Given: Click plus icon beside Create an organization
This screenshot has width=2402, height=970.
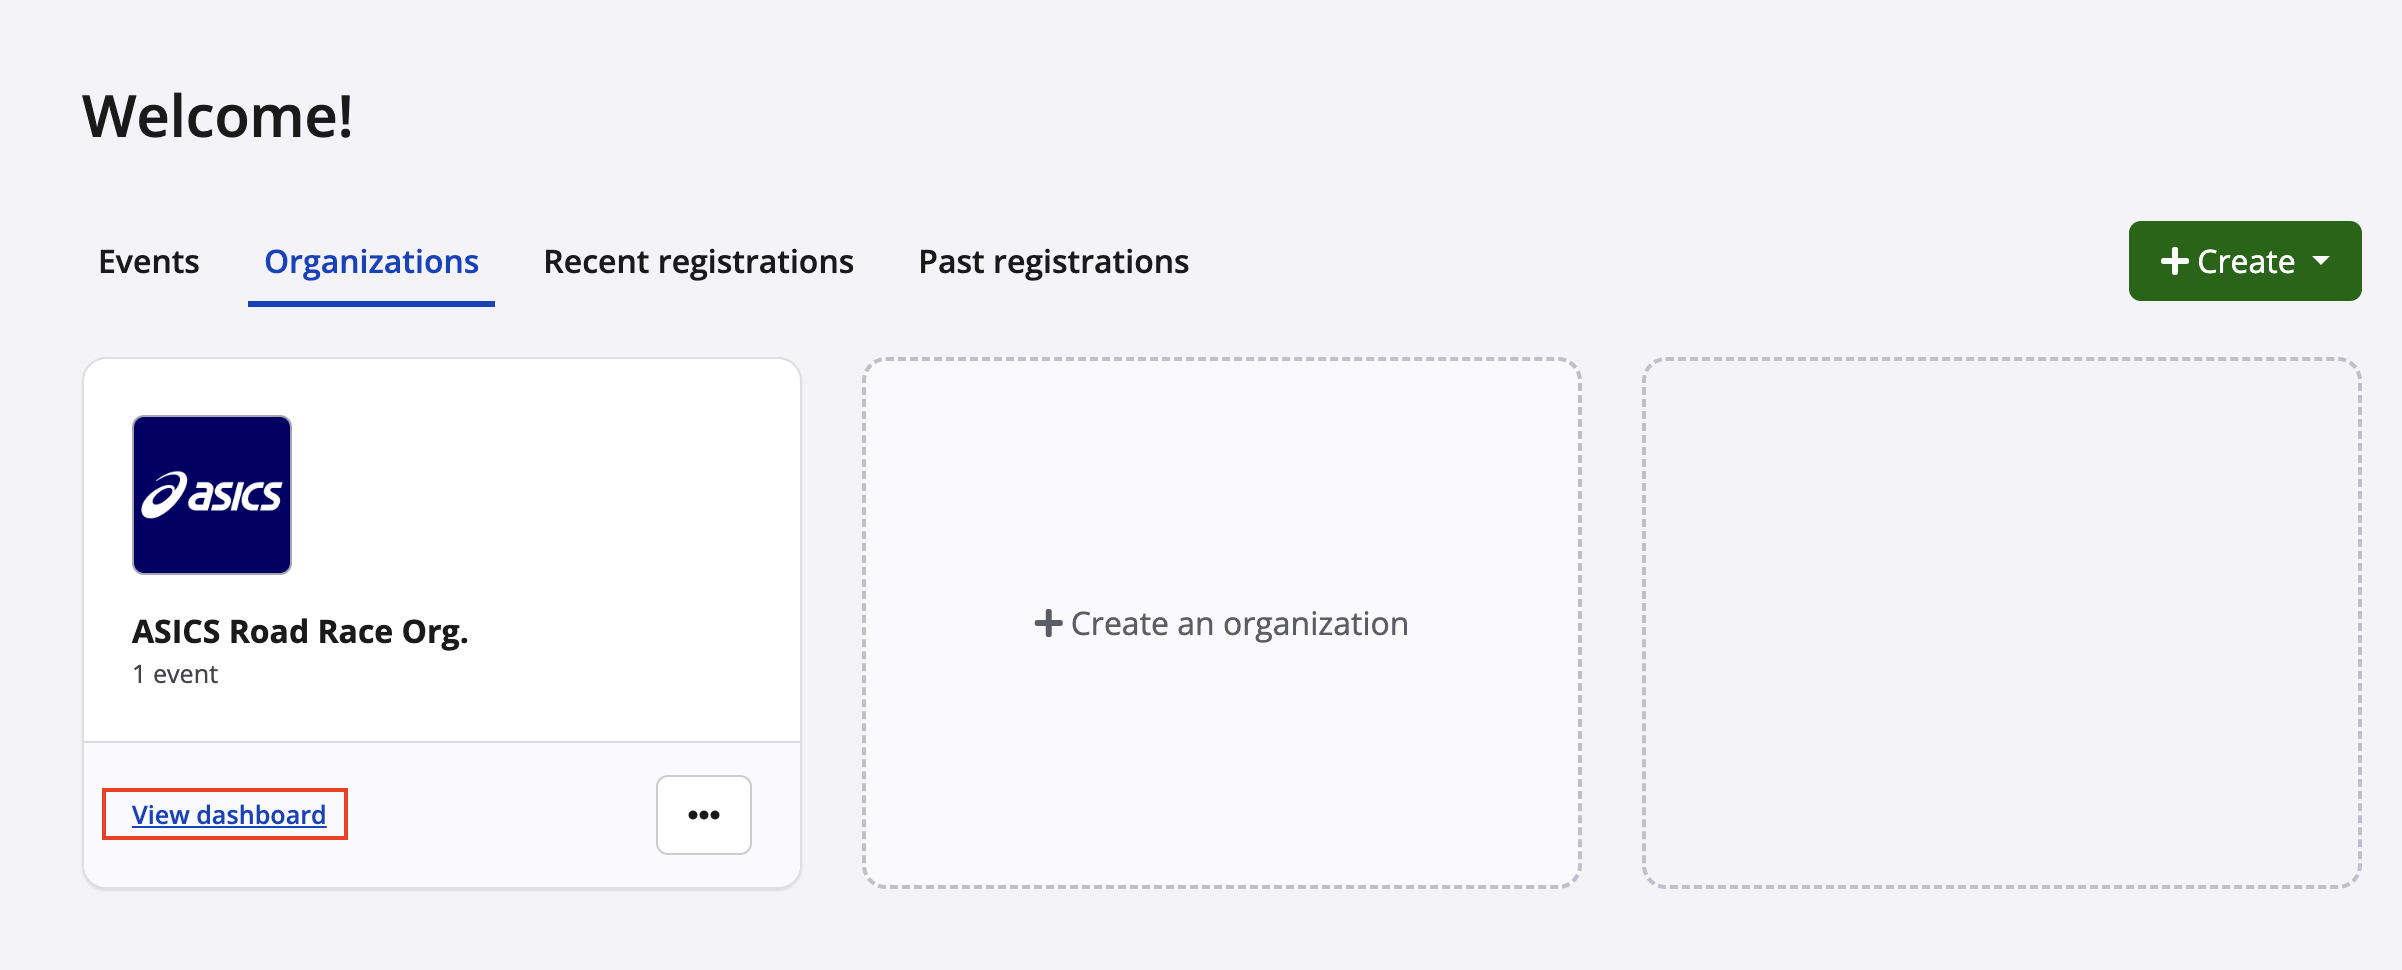Looking at the screenshot, I should click(1047, 624).
